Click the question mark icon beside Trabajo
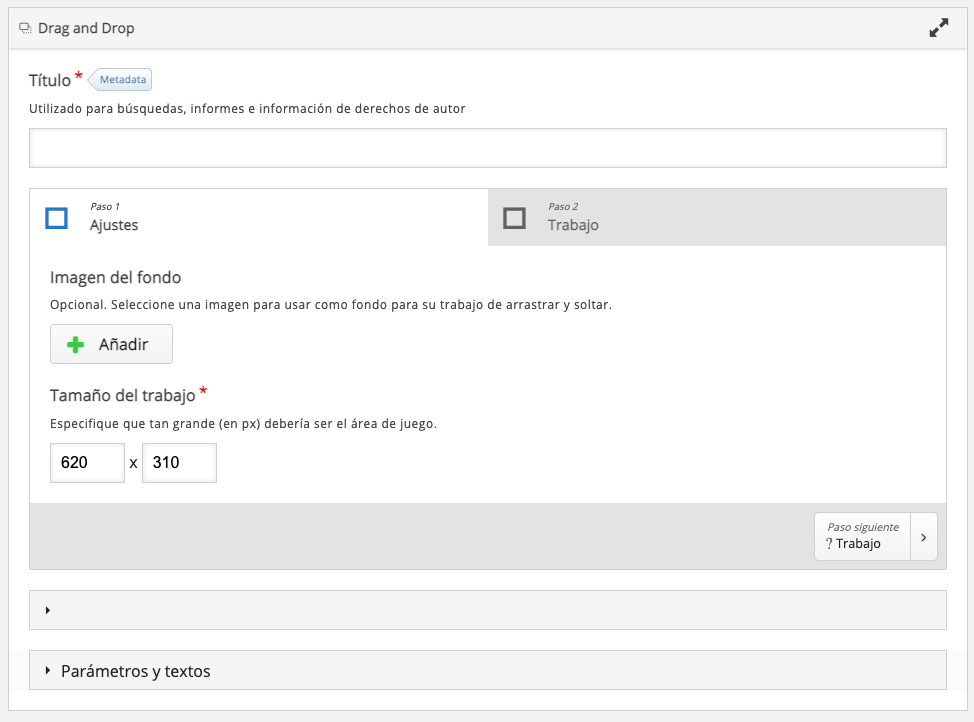The image size is (974, 722). [x=829, y=544]
